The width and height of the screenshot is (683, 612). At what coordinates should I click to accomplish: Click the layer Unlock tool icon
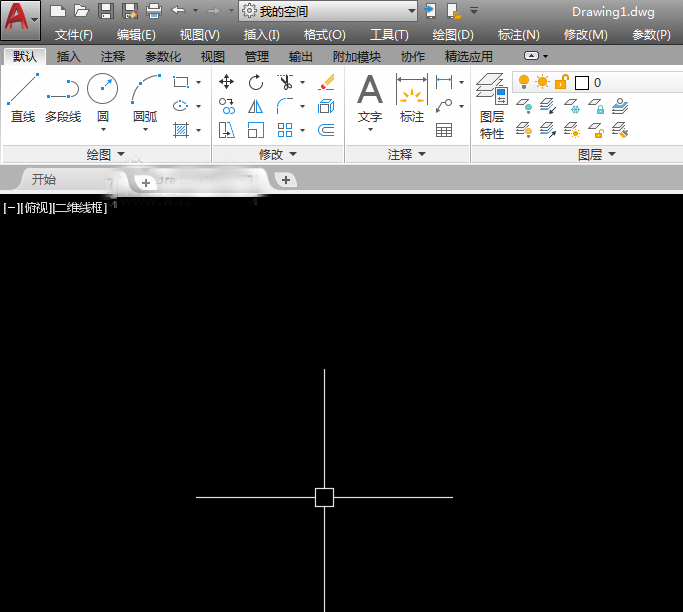(x=596, y=130)
